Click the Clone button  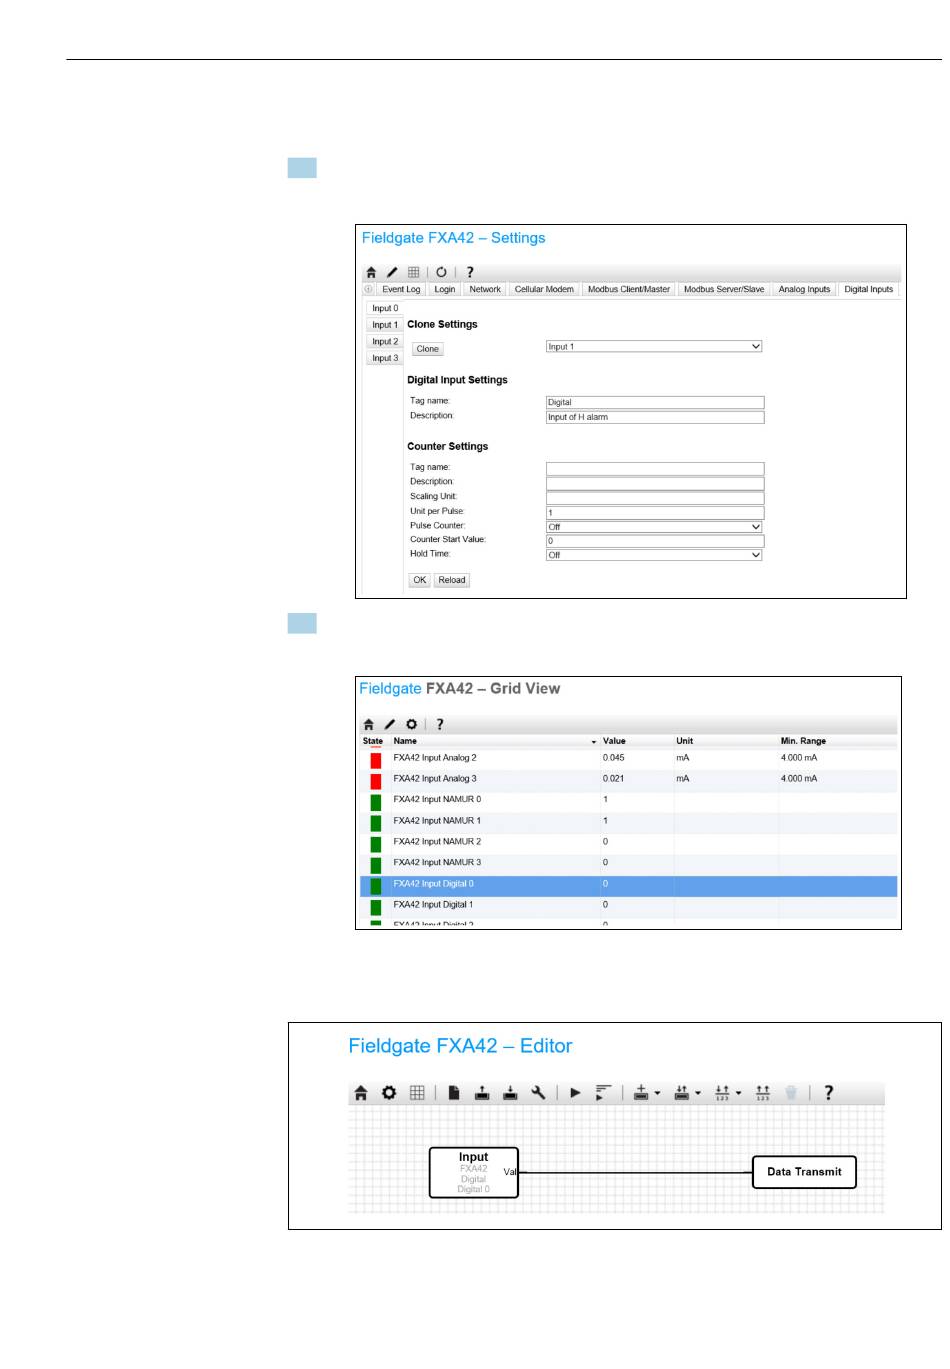click(428, 349)
